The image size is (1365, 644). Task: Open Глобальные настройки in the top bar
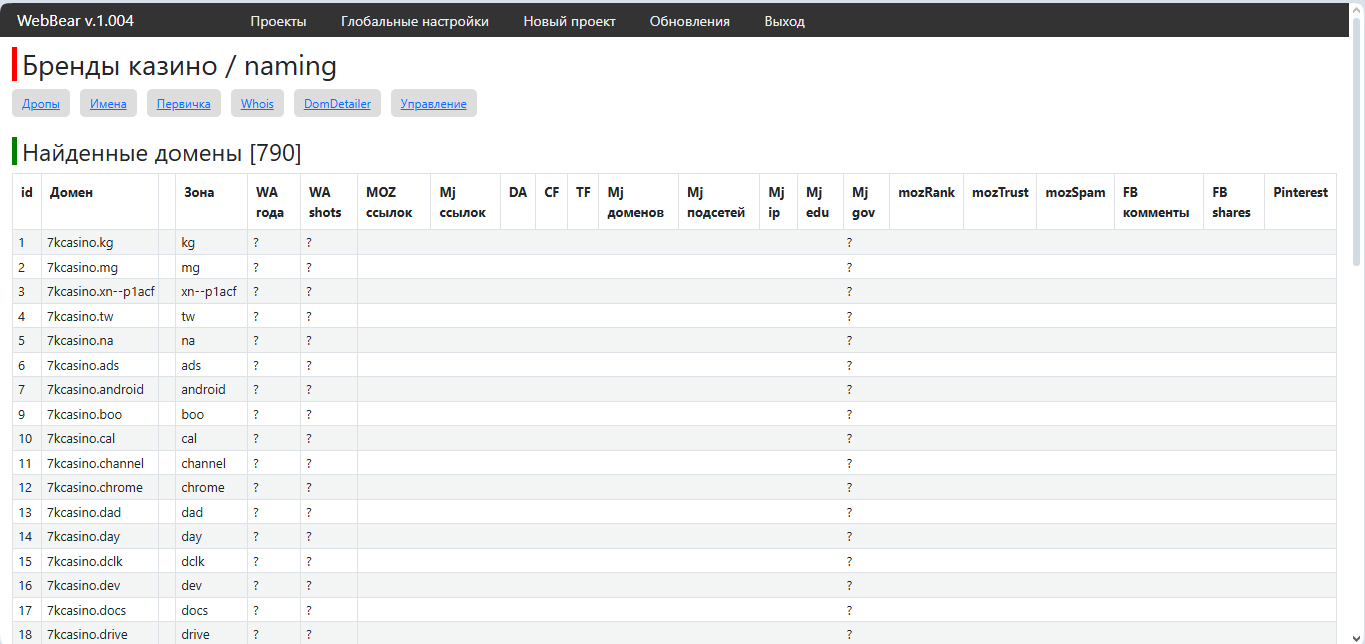pyautogui.click(x=415, y=21)
